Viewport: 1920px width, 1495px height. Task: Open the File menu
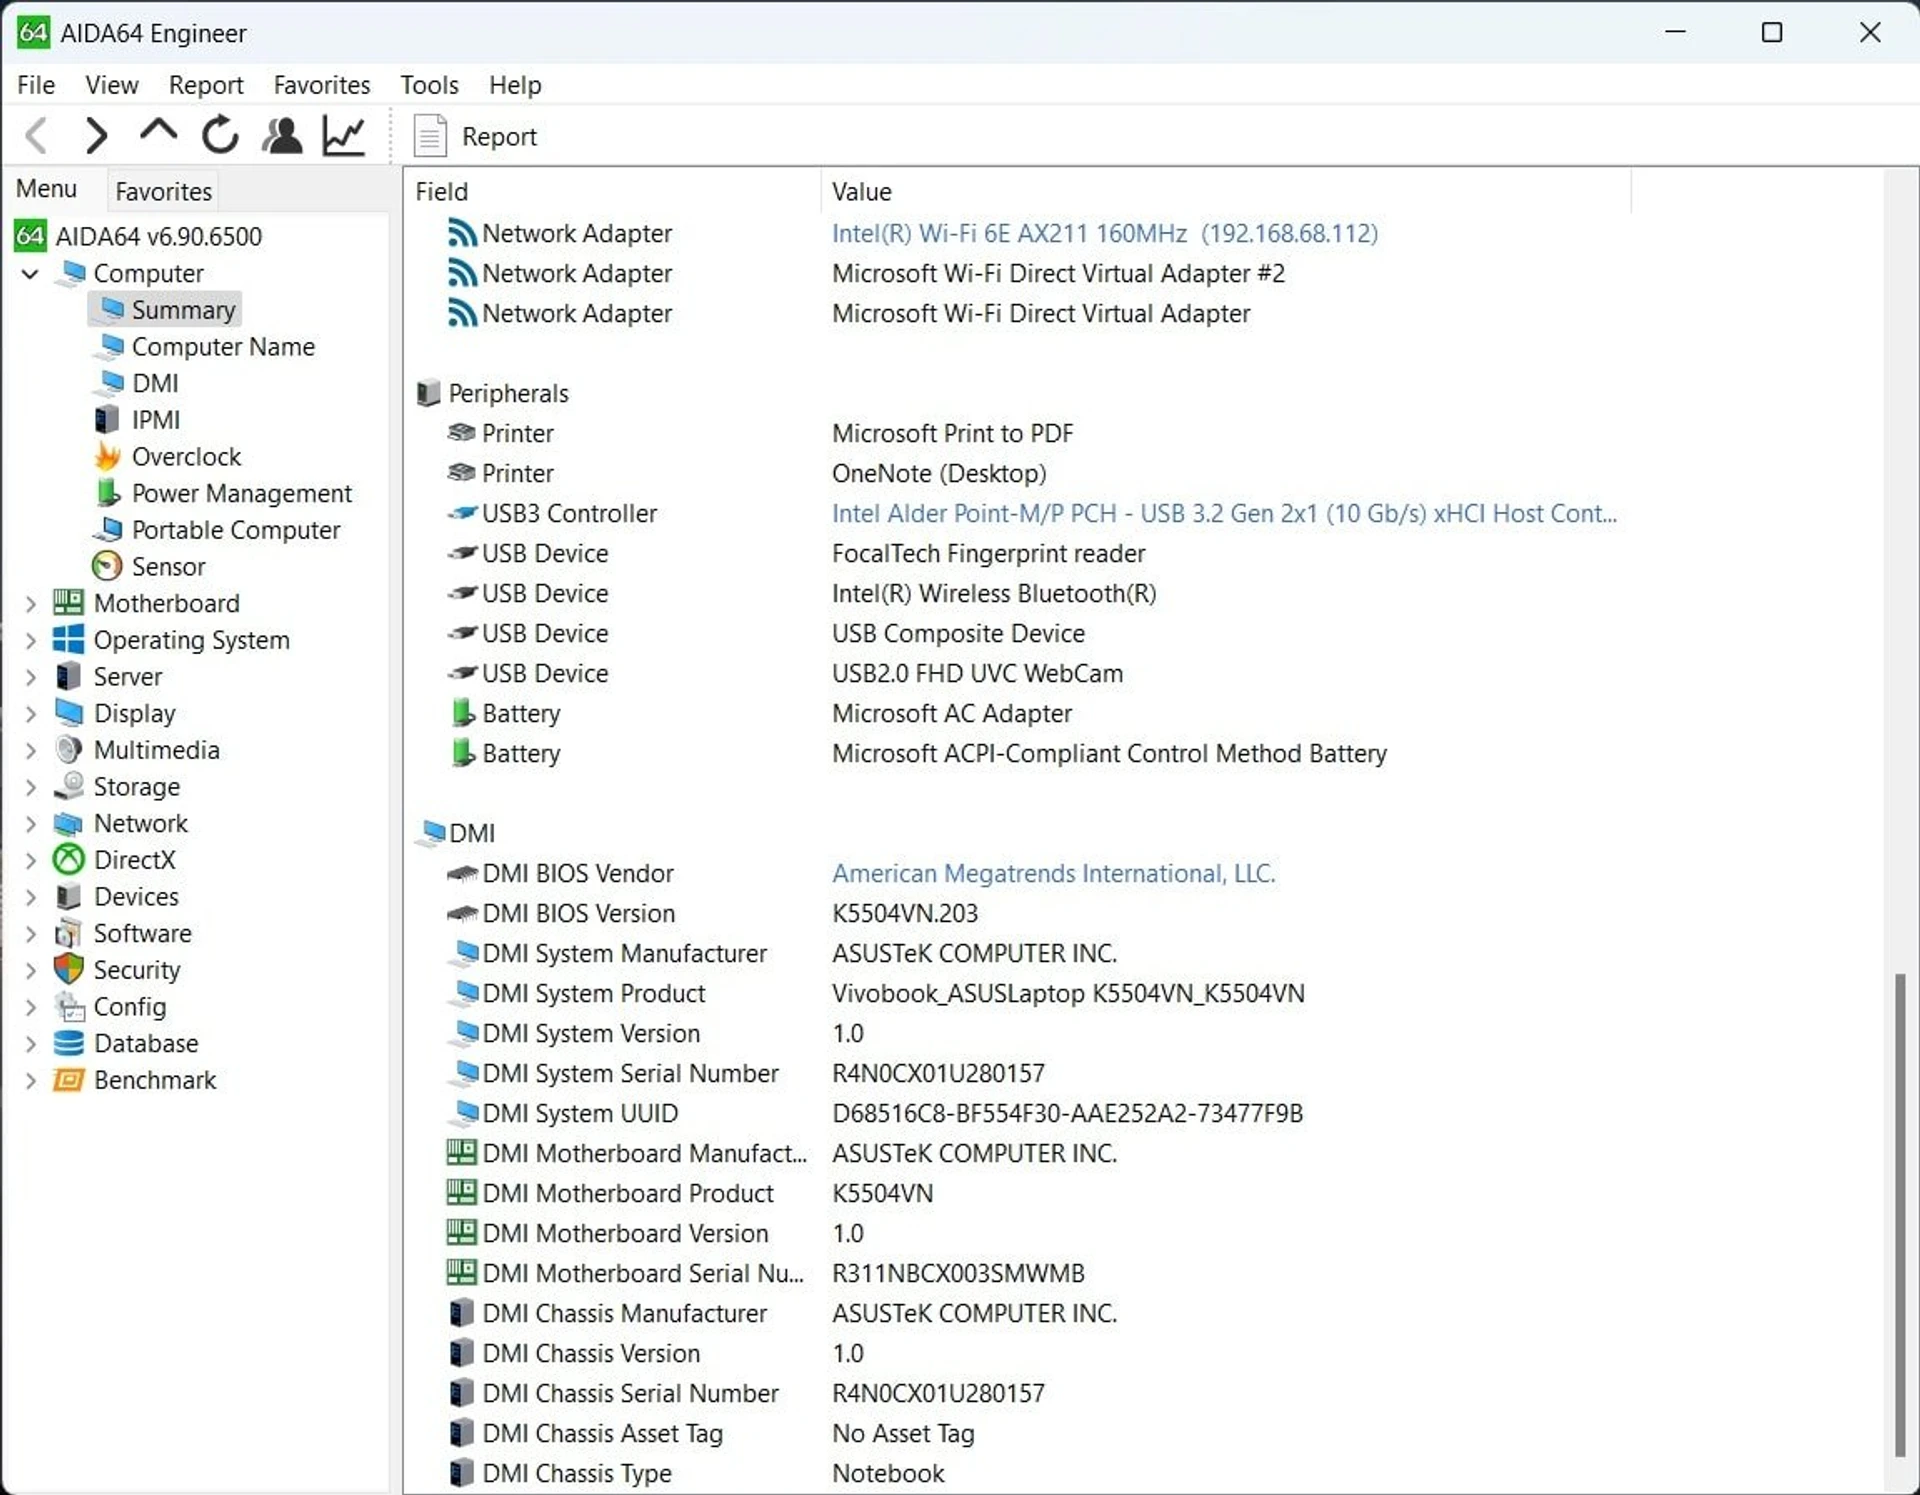click(x=36, y=85)
